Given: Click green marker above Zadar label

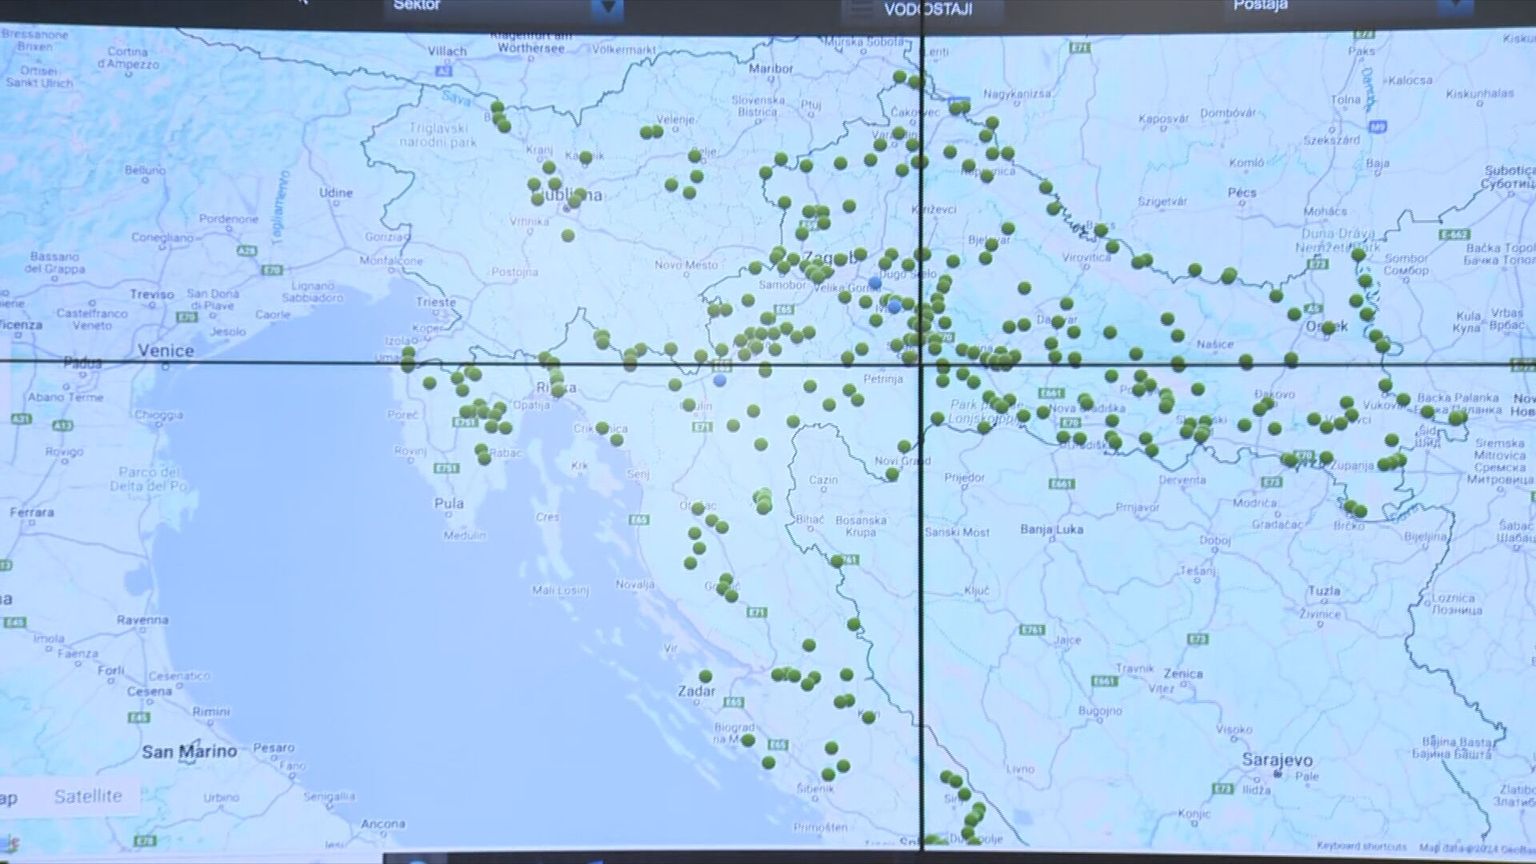Looking at the screenshot, I should coord(705,676).
